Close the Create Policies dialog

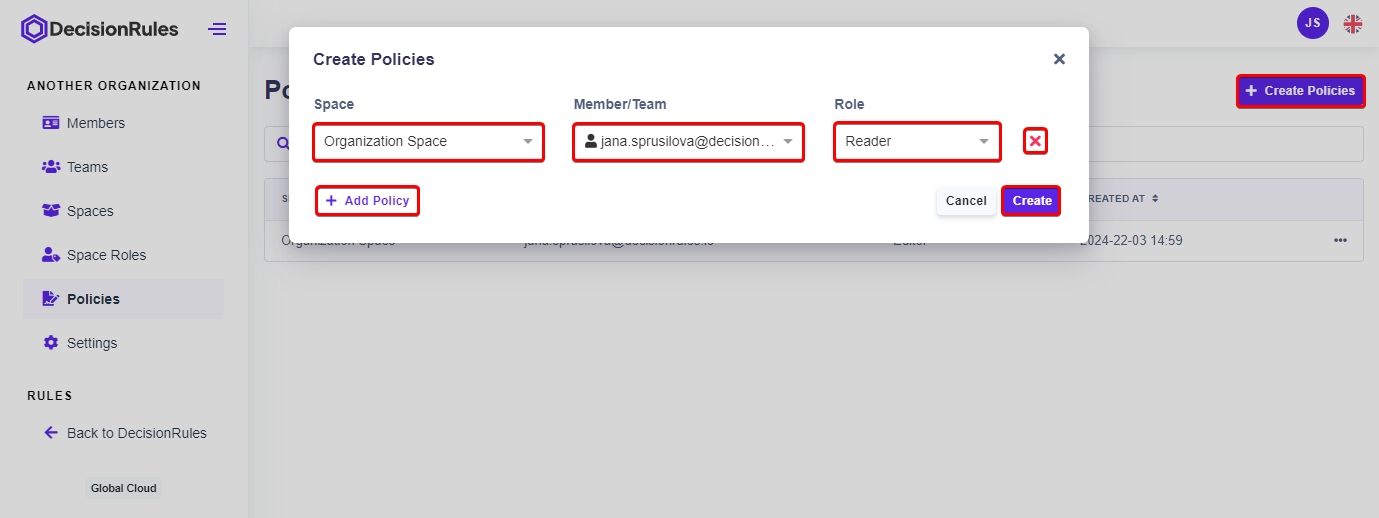tap(1059, 59)
